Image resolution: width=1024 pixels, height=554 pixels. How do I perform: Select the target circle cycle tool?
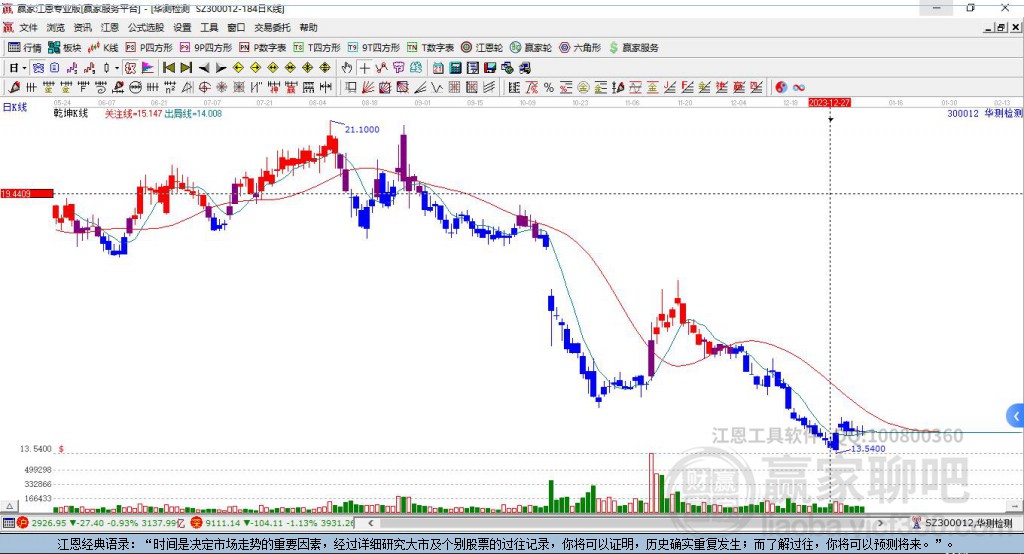(x=205, y=88)
